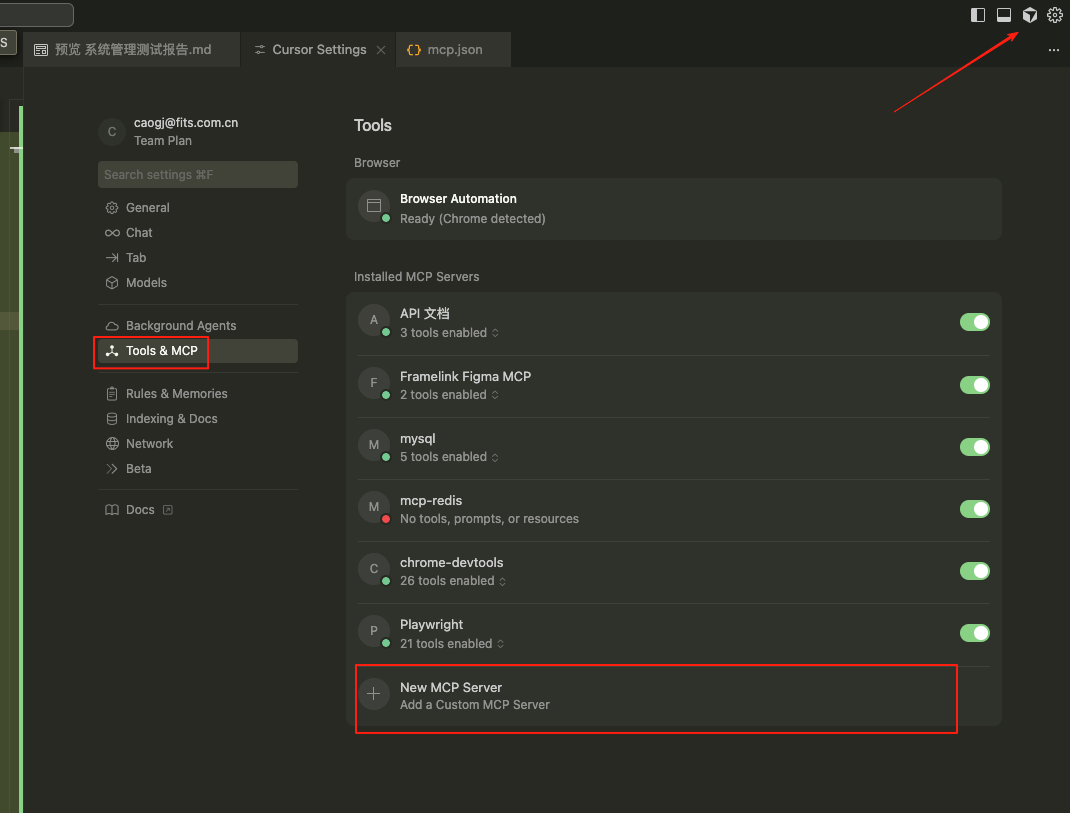Expand the 3 tools enabled list
This screenshot has height=813, width=1070.
[x=449, y=333]
